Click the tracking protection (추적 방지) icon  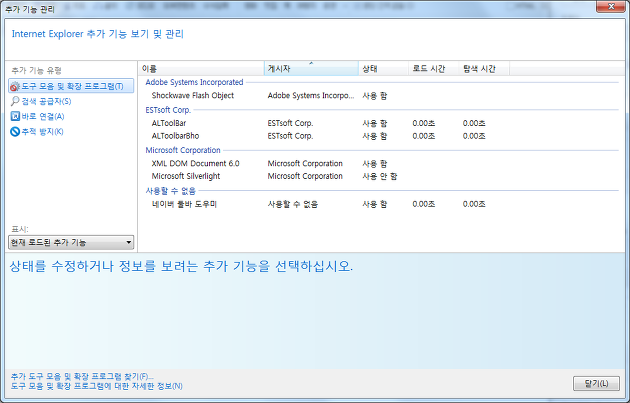click(15, 132)
